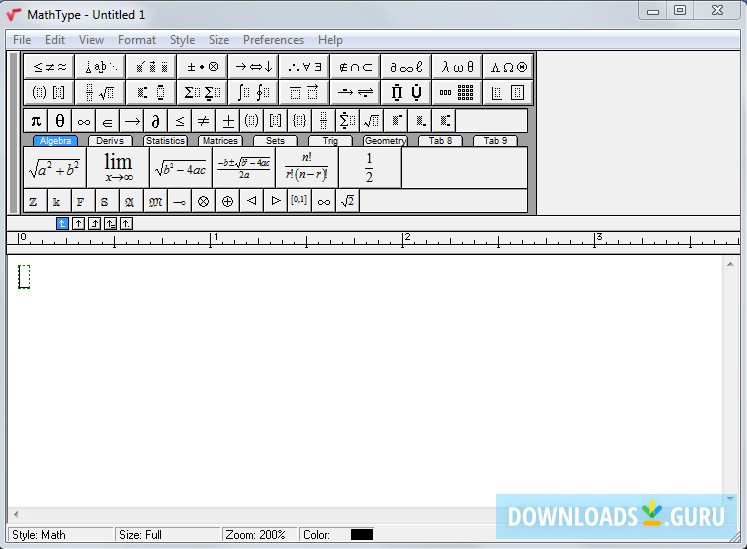Insert the one-half fraction expression
Screen dimensions: 747x549
click(x=370, y=168)
